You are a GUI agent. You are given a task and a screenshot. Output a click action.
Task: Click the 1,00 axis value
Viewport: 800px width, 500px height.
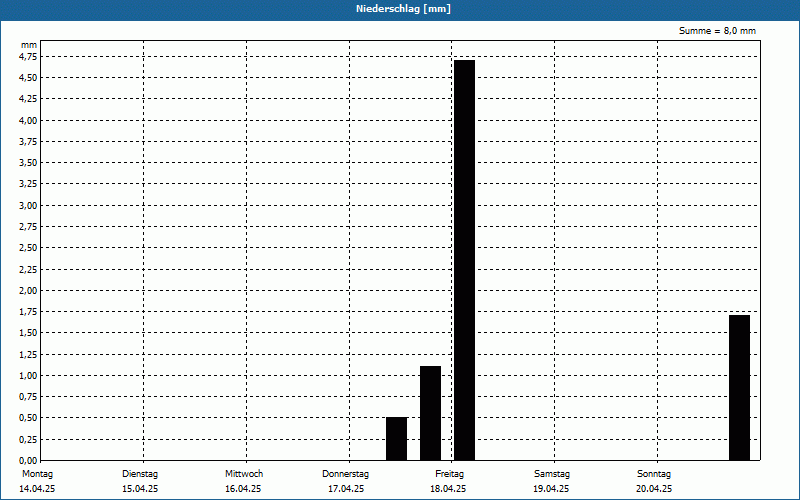28,376
